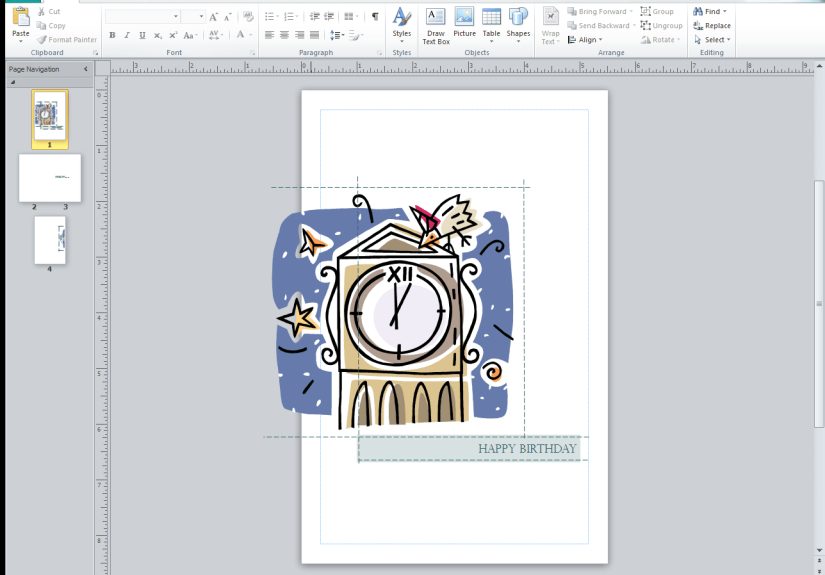
Task: Click the Draw Text Box tool
Action: [436, 25]
